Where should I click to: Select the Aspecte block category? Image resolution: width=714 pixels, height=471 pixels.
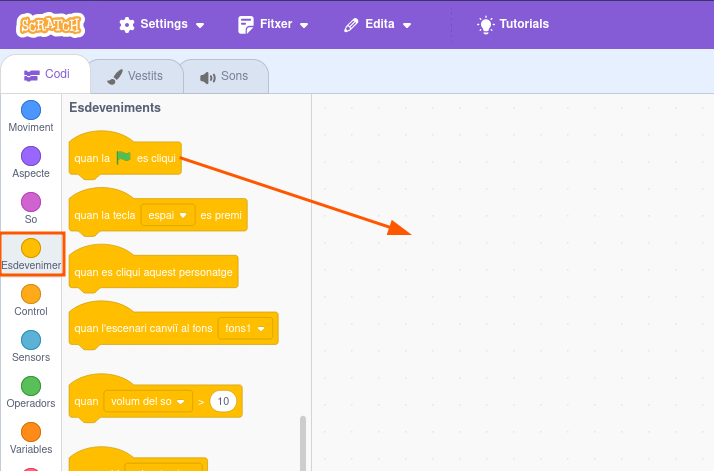click(31, 163)
